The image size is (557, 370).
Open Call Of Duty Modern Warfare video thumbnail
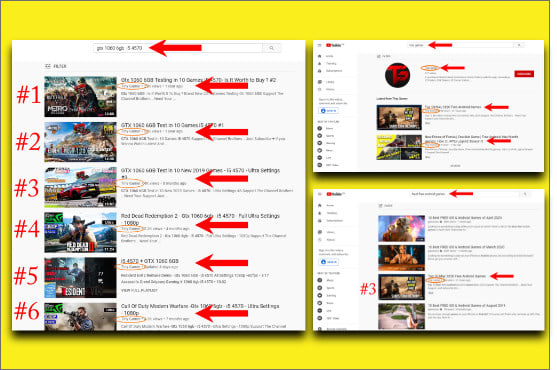[x=80, y=317]
